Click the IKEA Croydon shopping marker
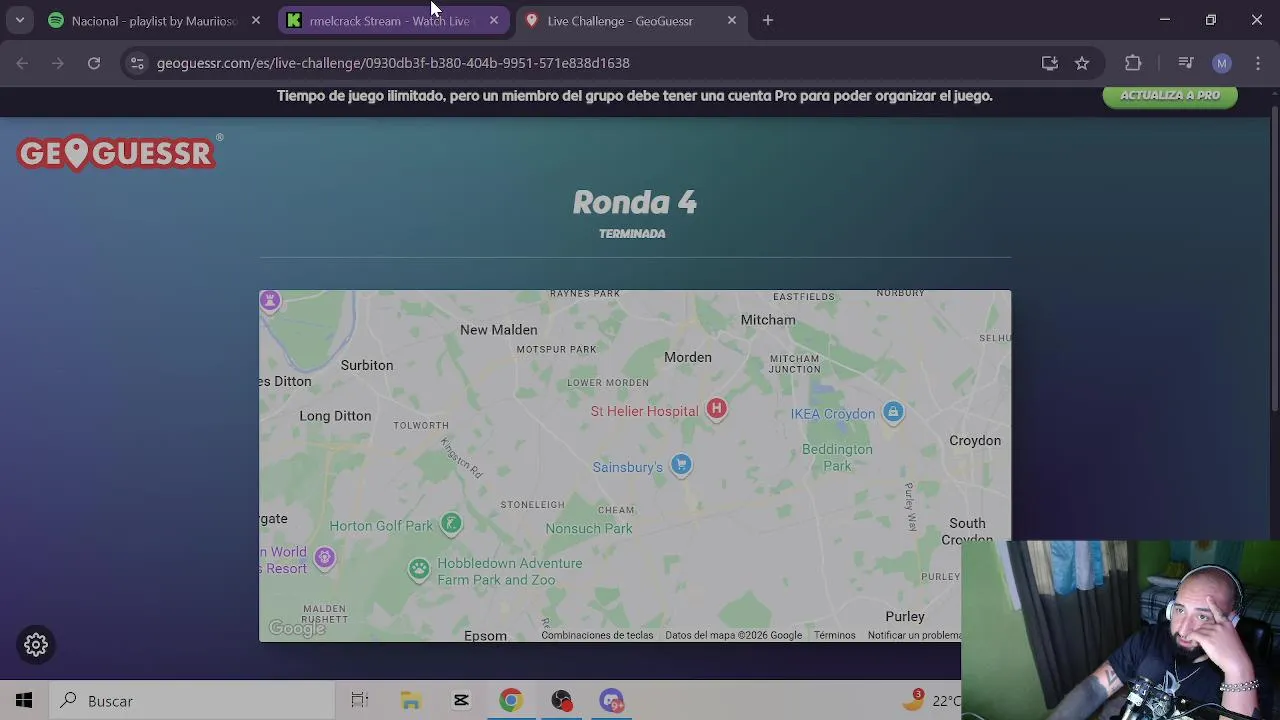Image resolution: width=1280 pixels, height=720 pixels. coord(893,412)
